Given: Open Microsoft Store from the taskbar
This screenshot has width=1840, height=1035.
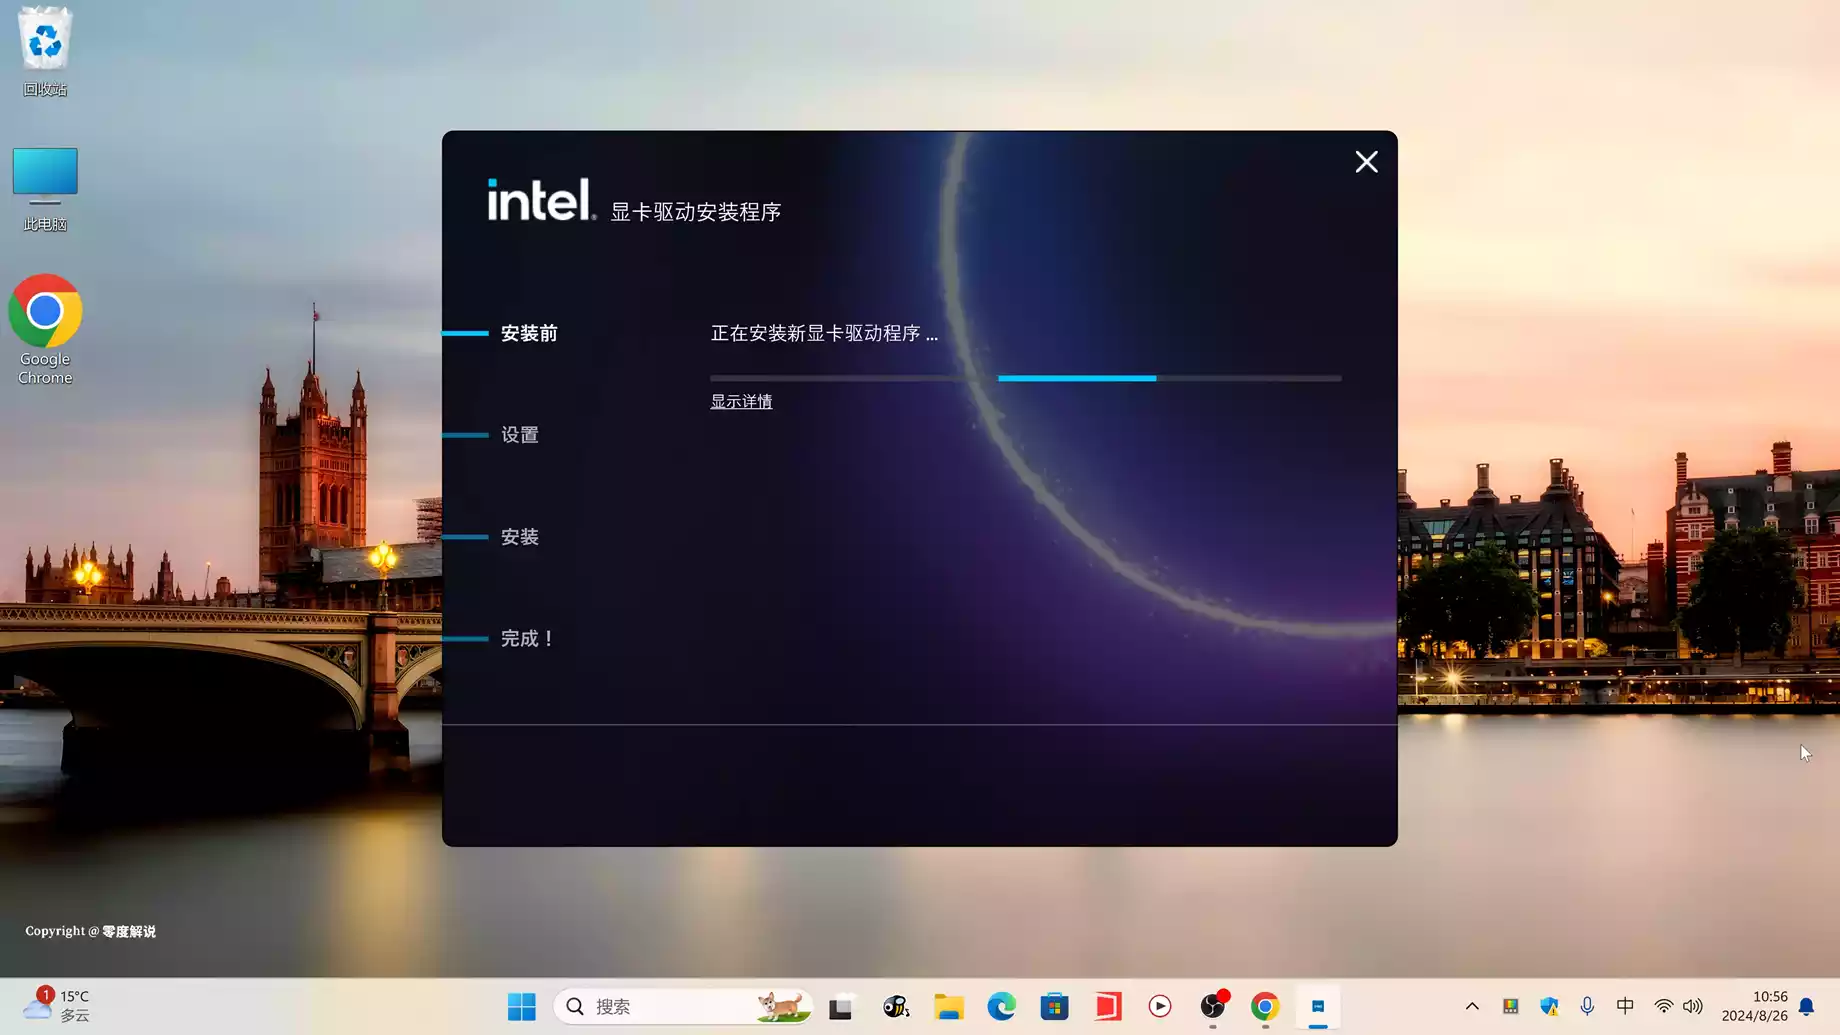Looking at the screenshot, I should (x=1054, y=1006).
